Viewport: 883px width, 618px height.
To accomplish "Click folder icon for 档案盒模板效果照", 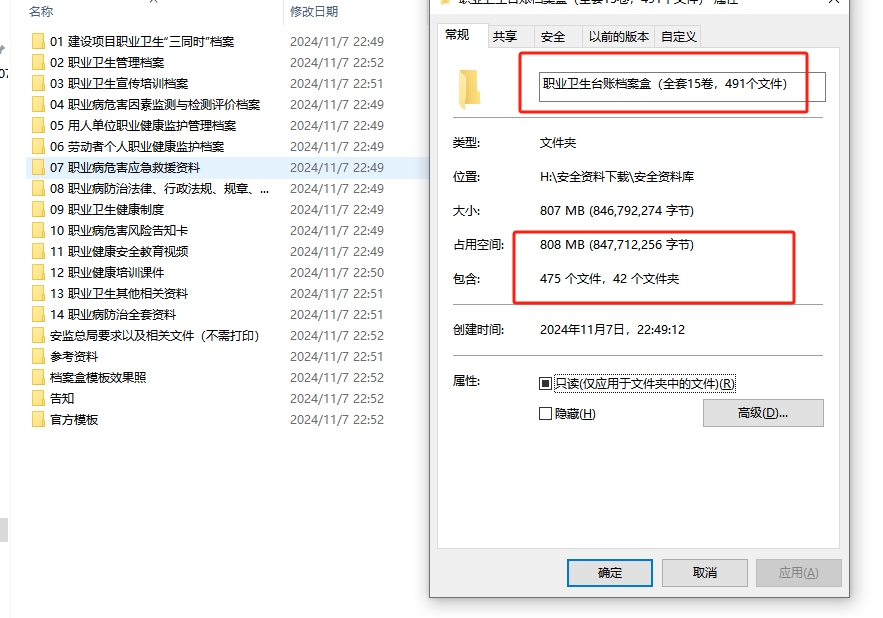I will (38, 377).
